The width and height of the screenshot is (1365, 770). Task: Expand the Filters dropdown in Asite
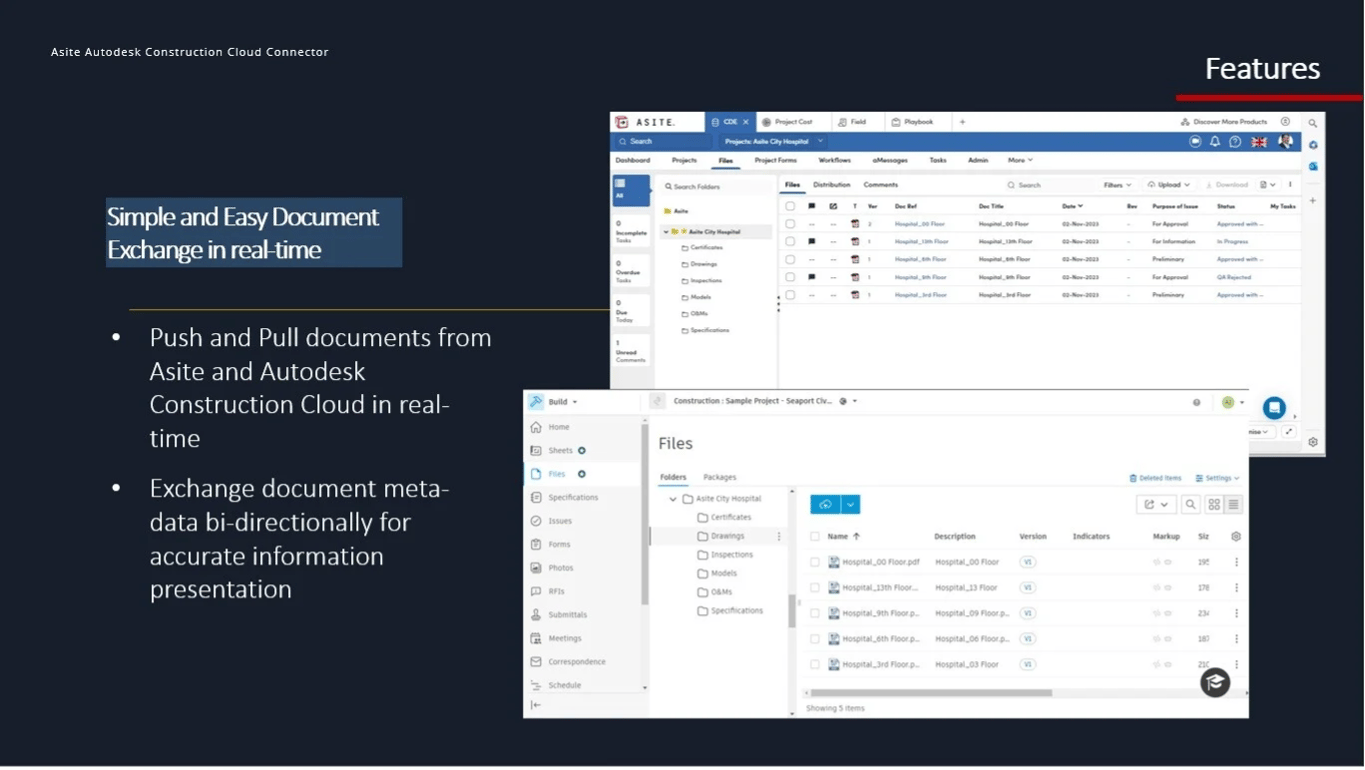[x=1117, y=185]
